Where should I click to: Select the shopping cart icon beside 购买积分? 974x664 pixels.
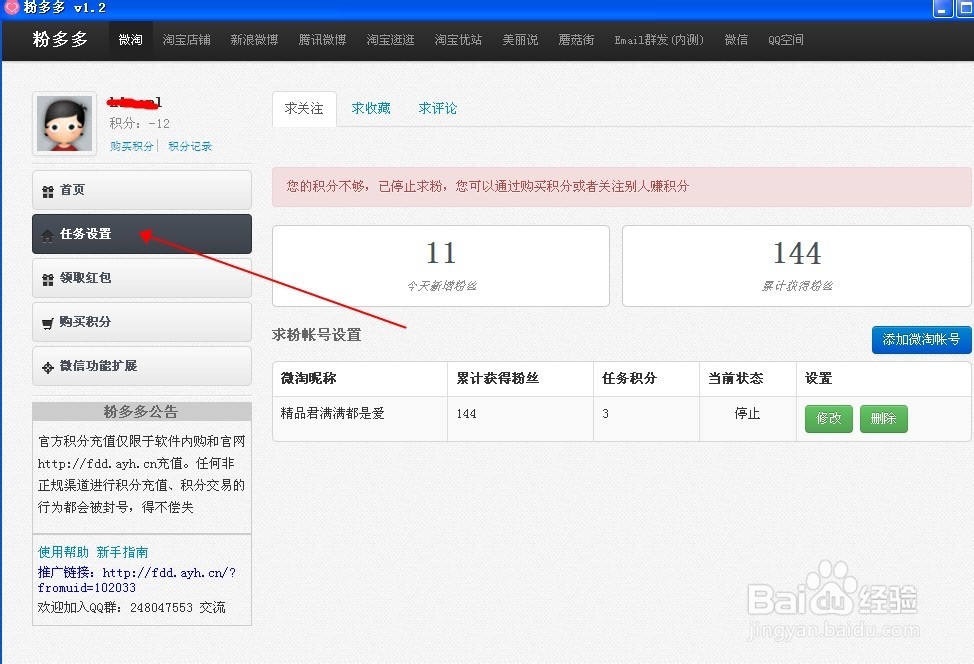pos(48,322)
